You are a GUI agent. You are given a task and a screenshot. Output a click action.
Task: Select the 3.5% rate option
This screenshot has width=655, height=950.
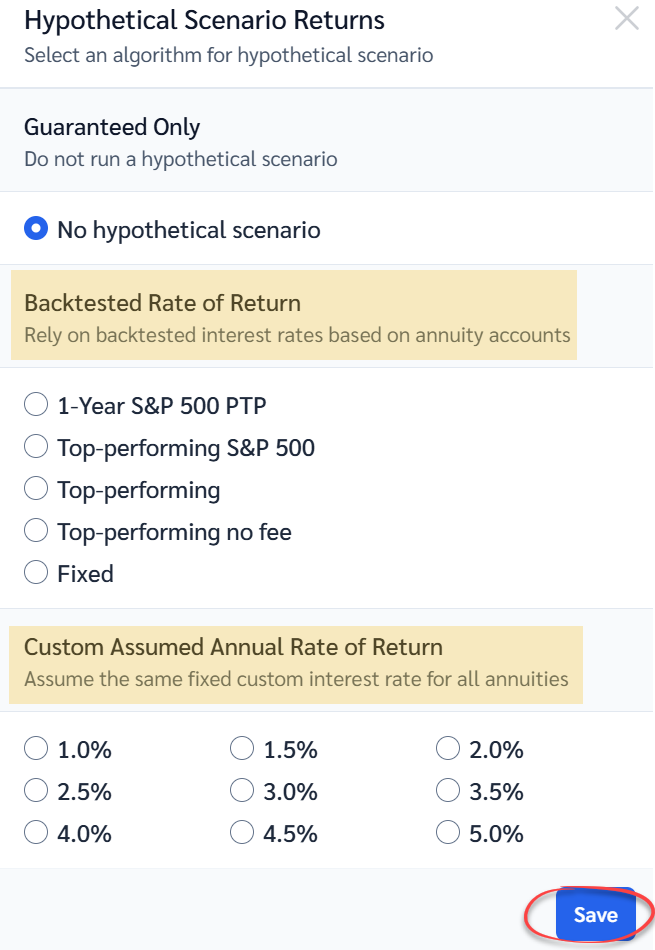click(448, 791)
